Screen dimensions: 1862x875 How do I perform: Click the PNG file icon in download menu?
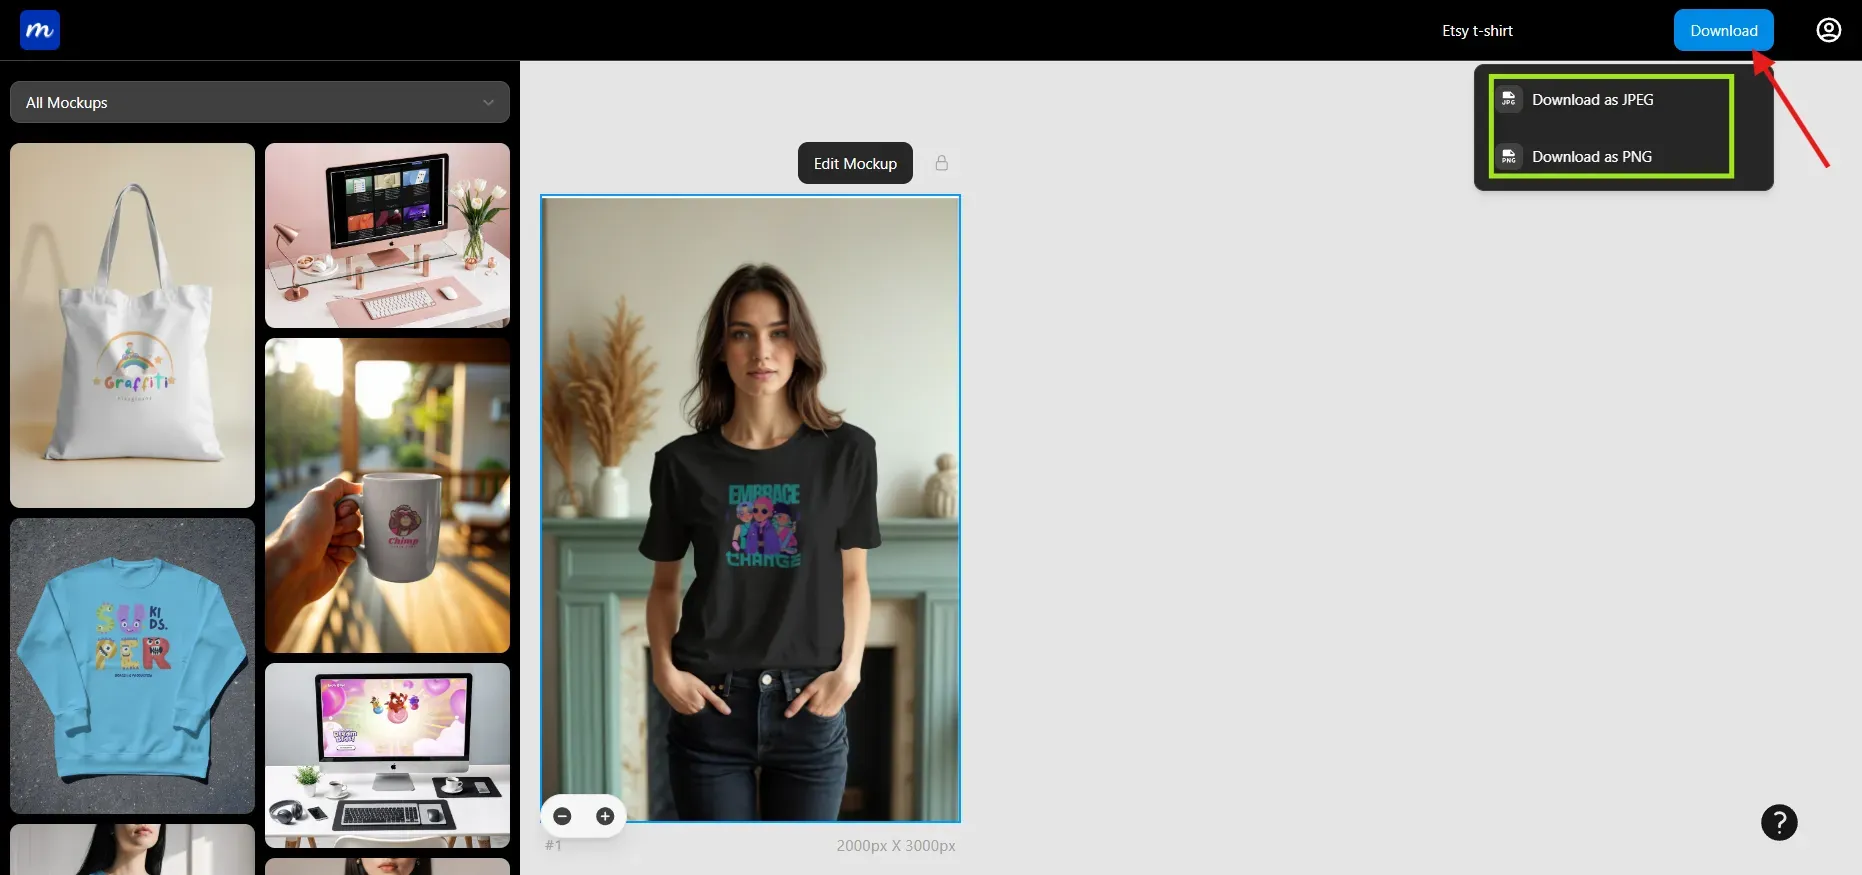[x=1509, y=157]
